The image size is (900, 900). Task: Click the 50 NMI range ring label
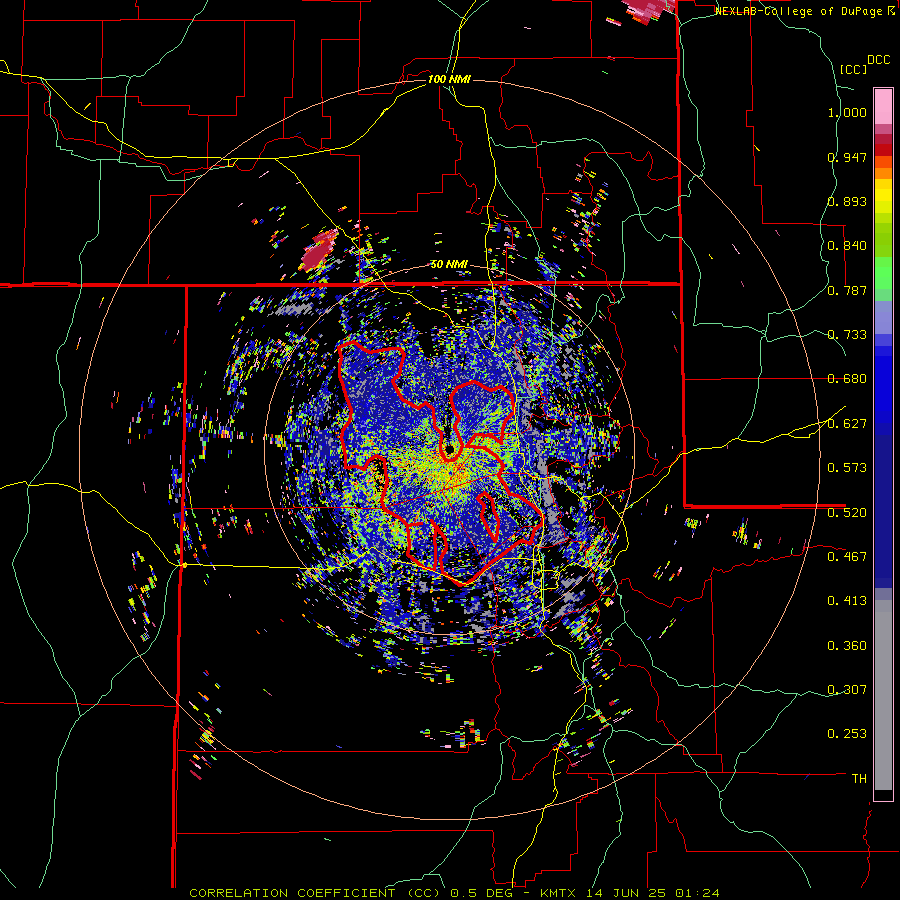pyautogui.click(x=449, y=265)
